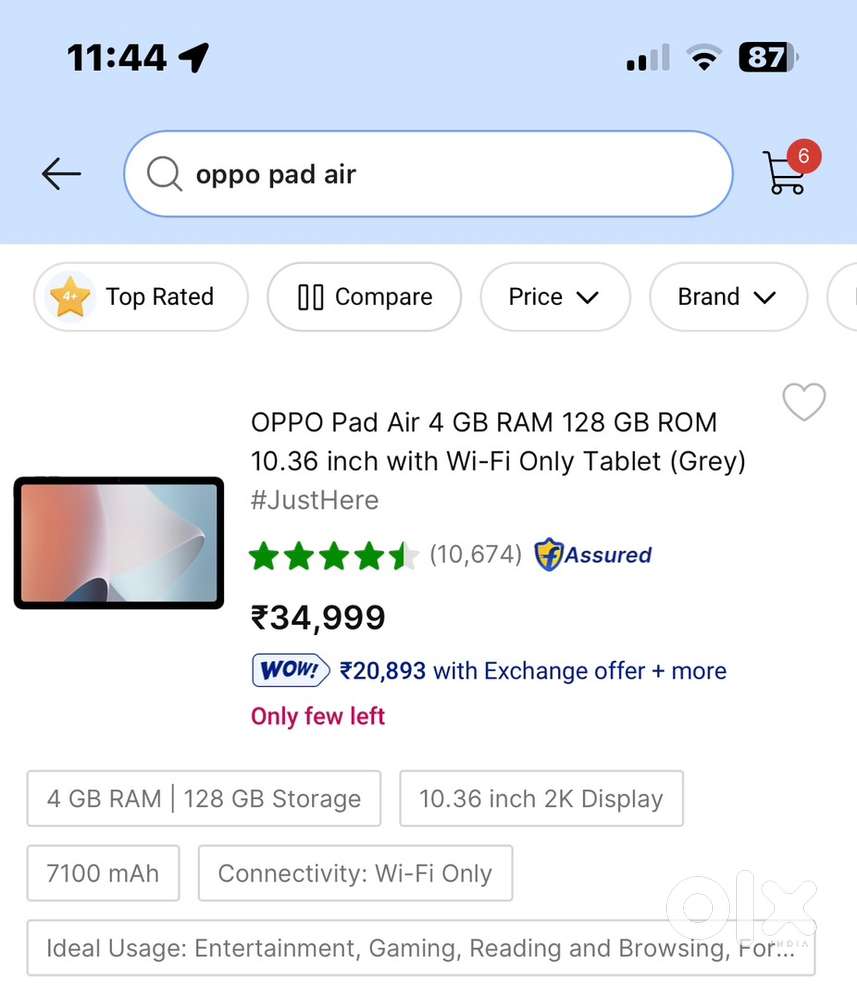Tap the search magnifier icon

click(x=164, y=174)
